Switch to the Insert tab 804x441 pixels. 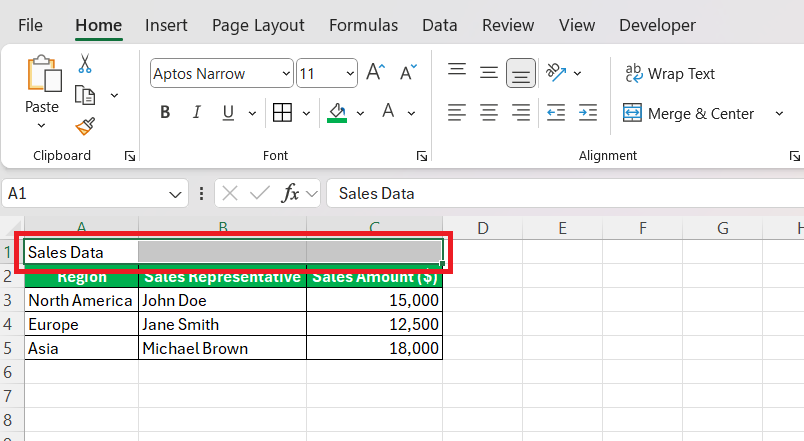pos(166,25)
